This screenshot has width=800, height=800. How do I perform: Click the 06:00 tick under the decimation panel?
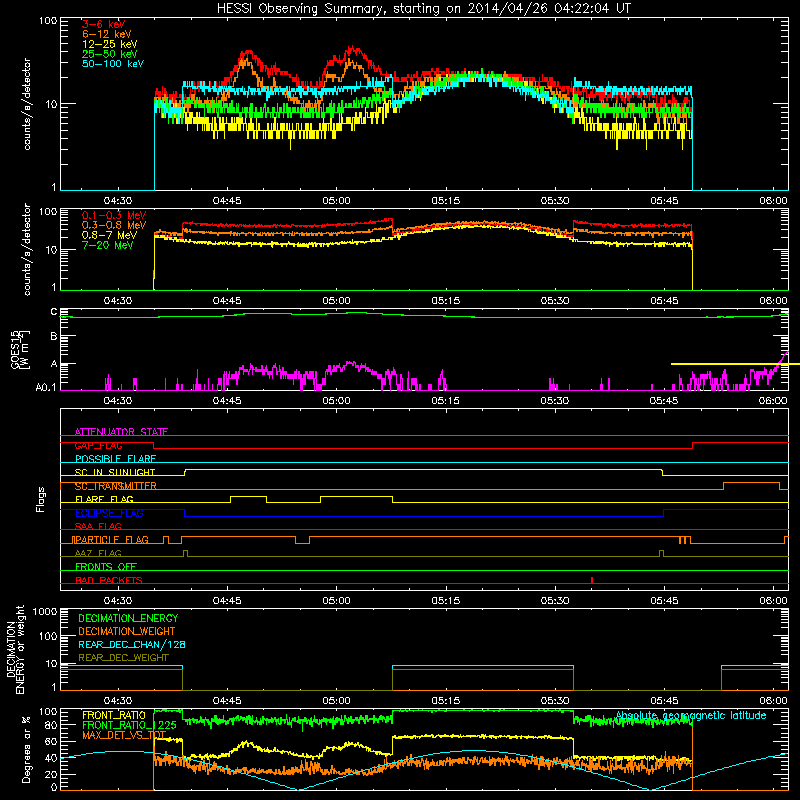tap(773, 701)
